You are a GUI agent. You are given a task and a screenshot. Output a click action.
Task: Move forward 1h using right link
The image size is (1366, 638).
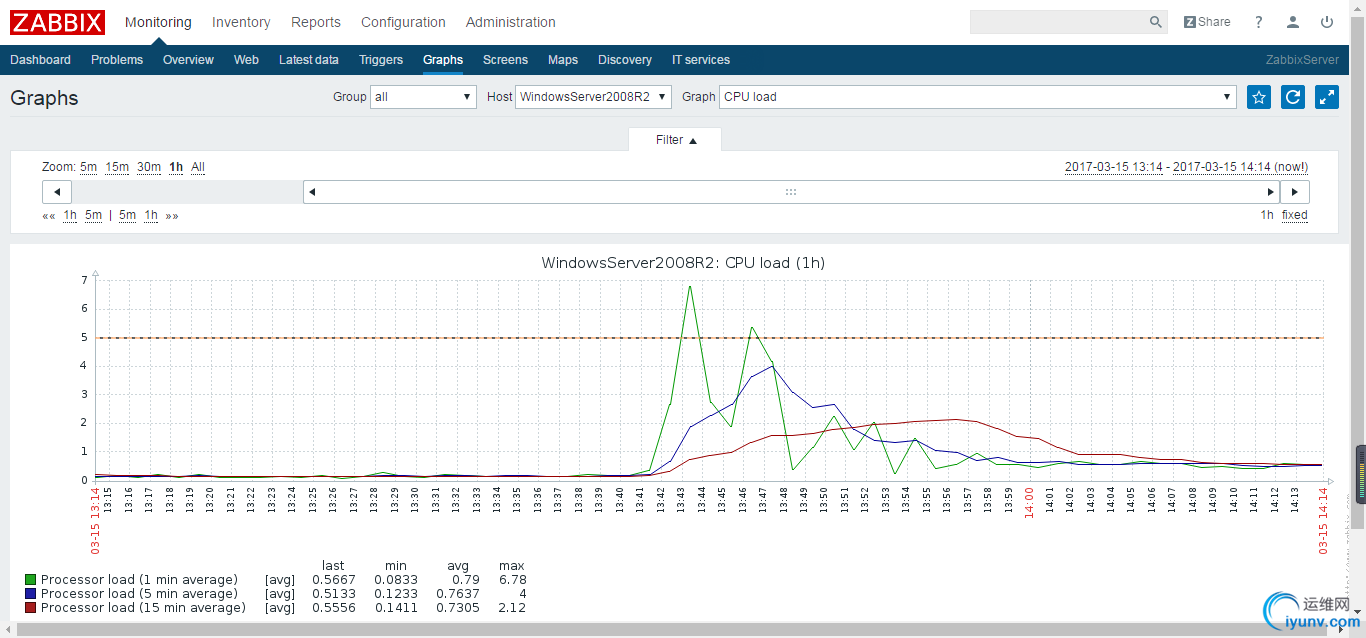(x=151, y=215)
